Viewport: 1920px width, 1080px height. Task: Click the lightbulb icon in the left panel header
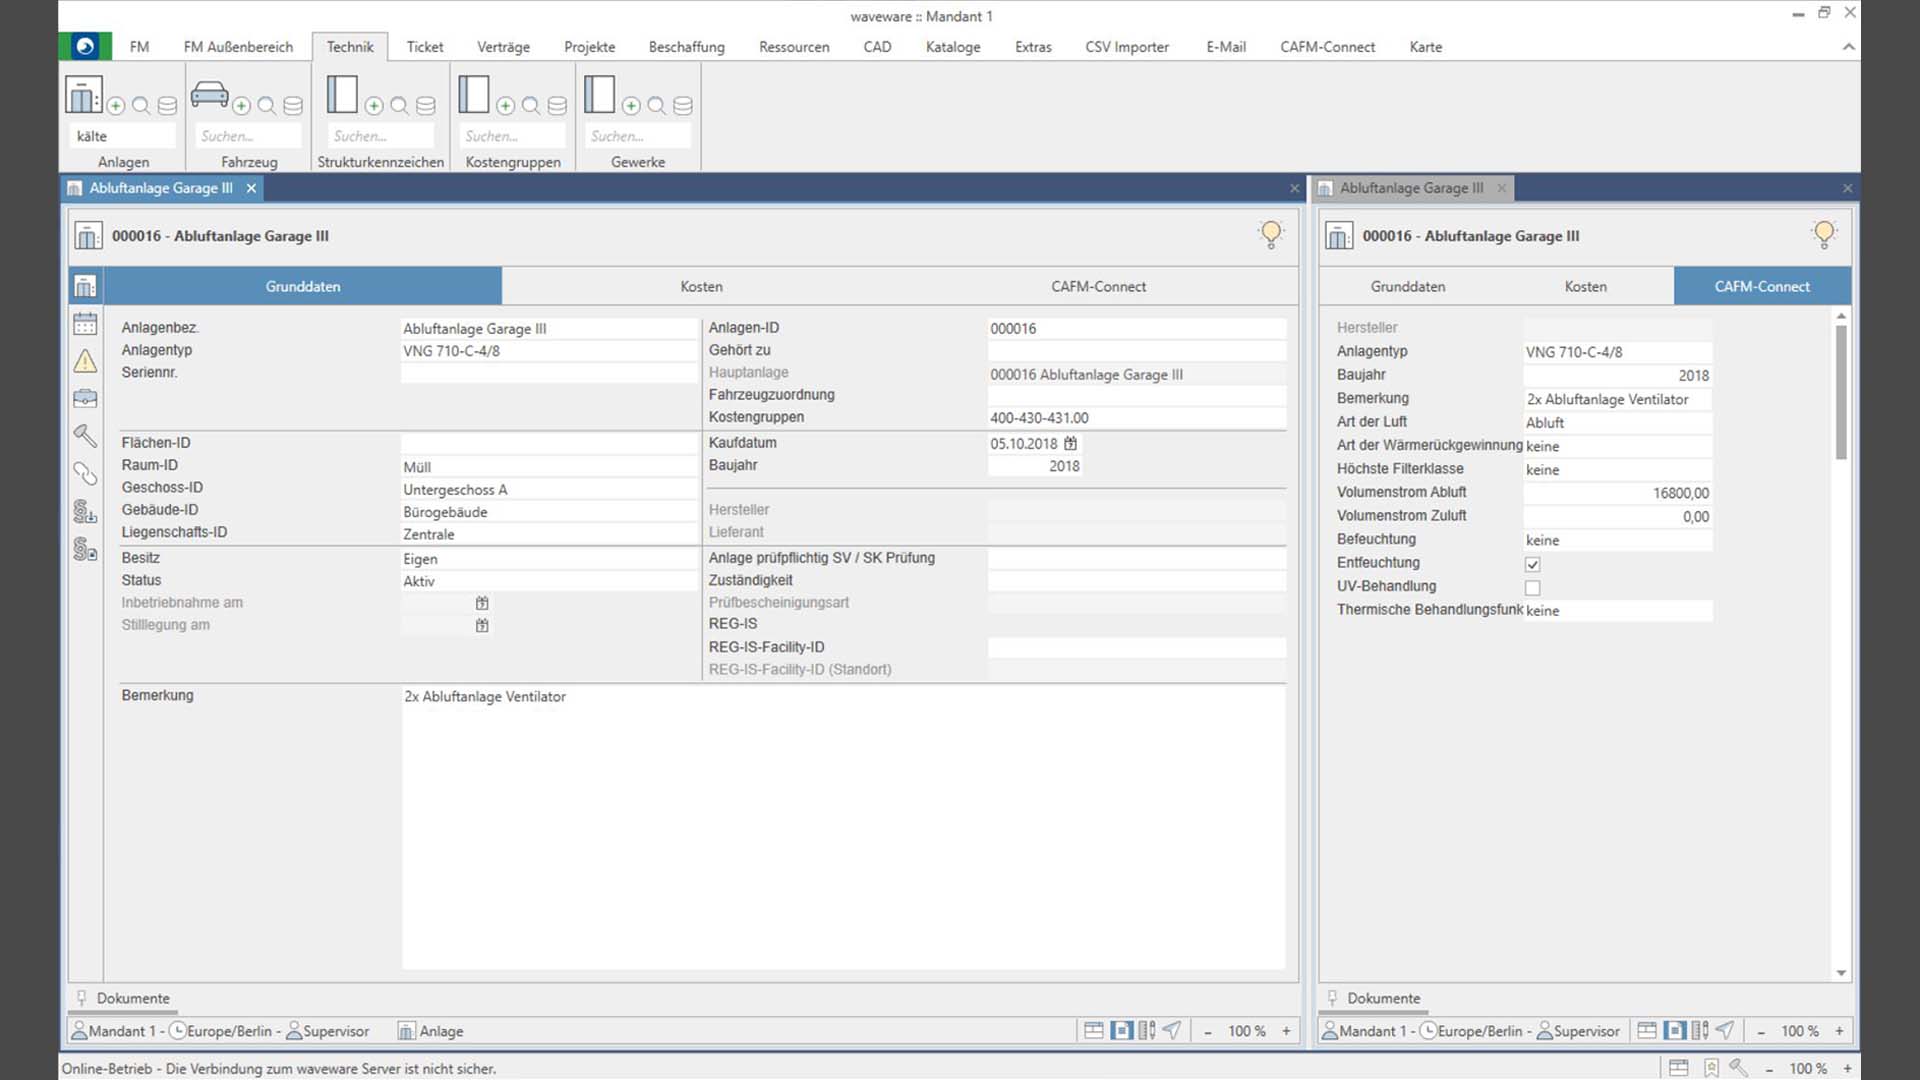[1270, 235]
